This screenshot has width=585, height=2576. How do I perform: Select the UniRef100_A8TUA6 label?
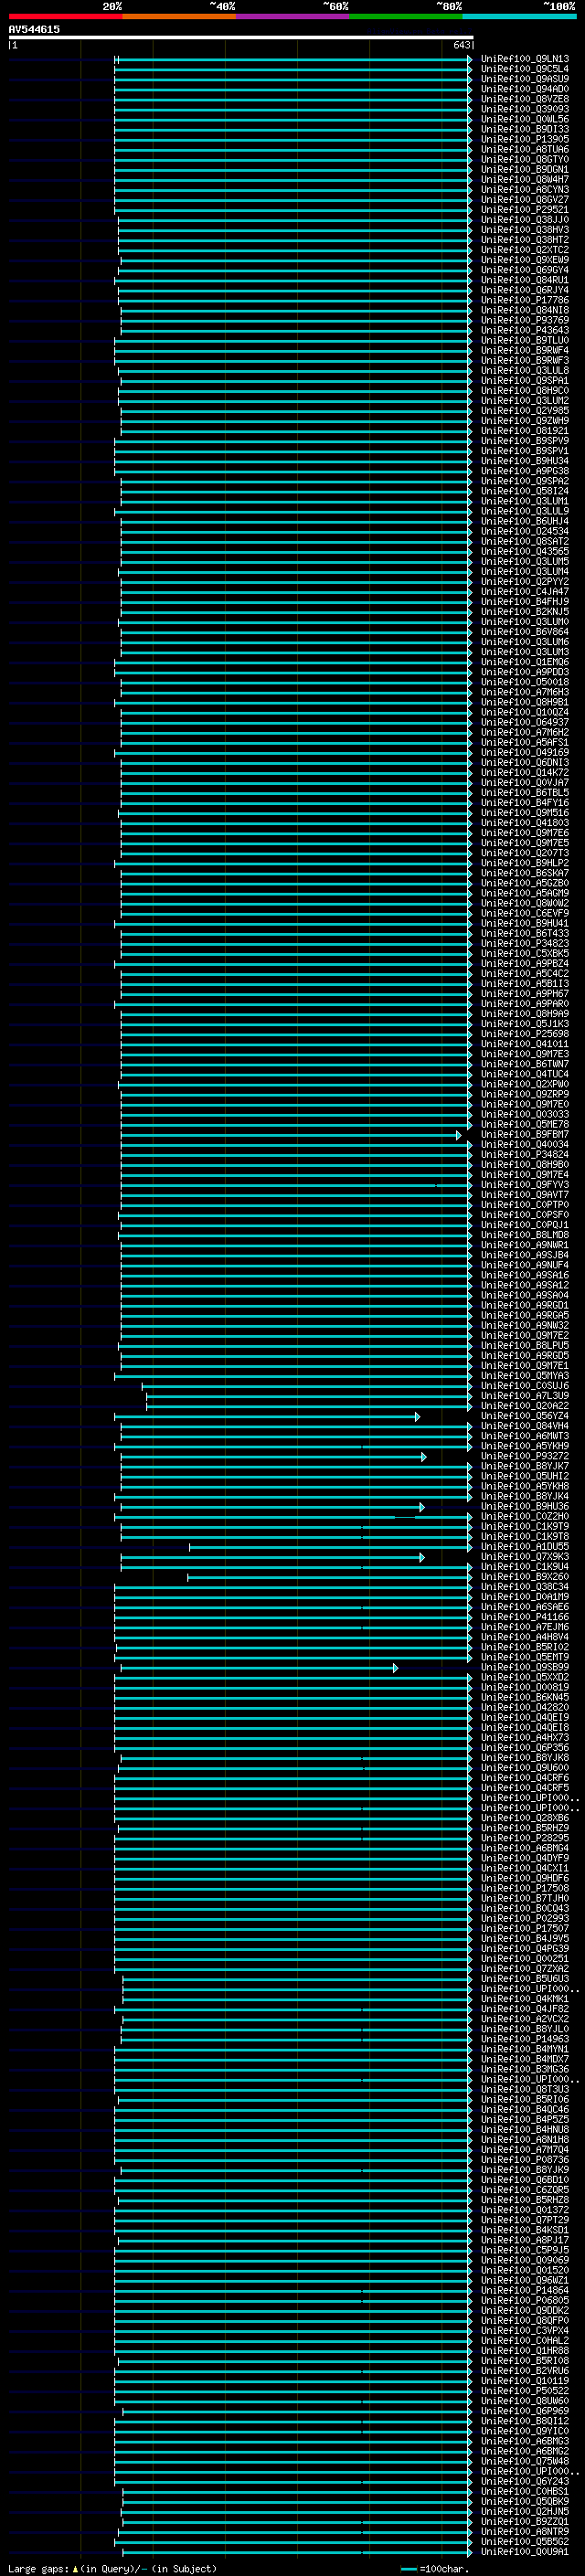(525, 150)
